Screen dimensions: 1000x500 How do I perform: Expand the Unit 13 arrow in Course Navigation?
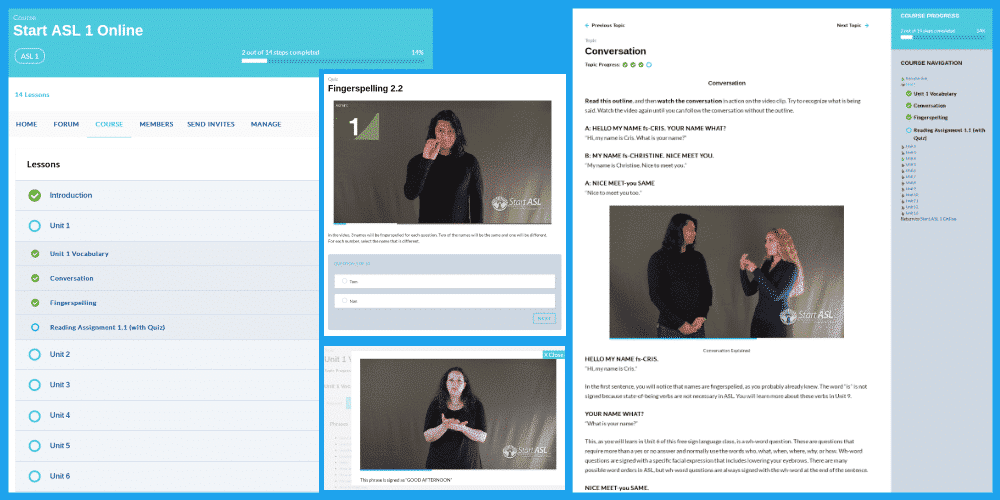(902, 214)
